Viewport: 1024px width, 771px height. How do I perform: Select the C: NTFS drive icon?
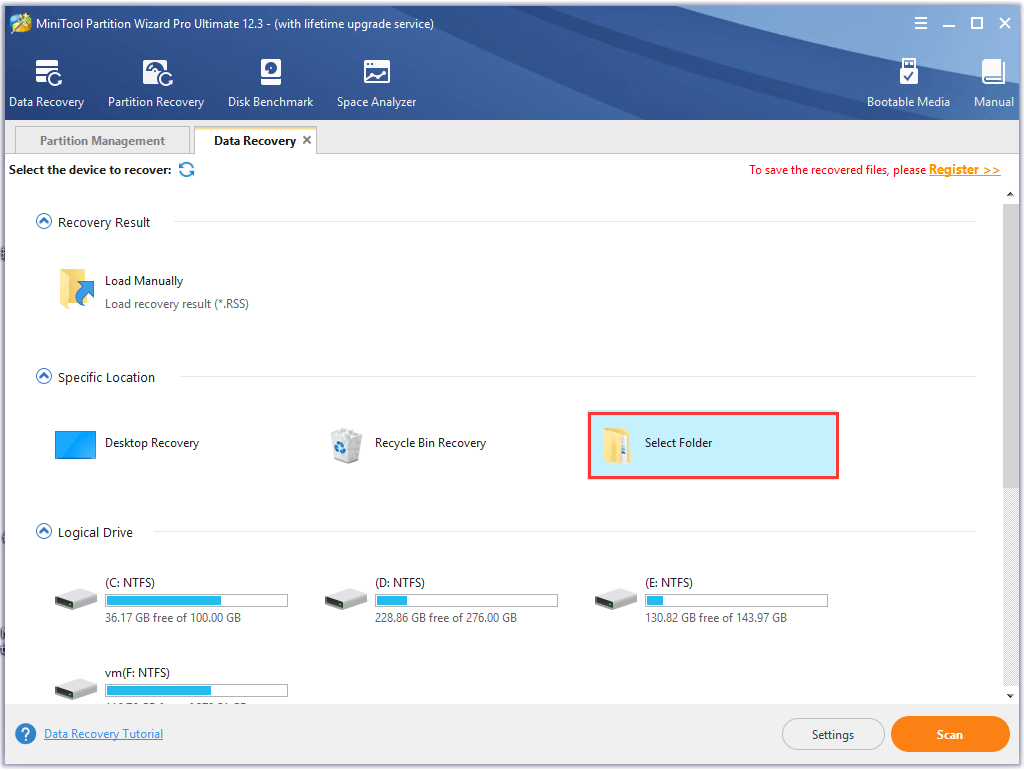[x=76, y=599]
